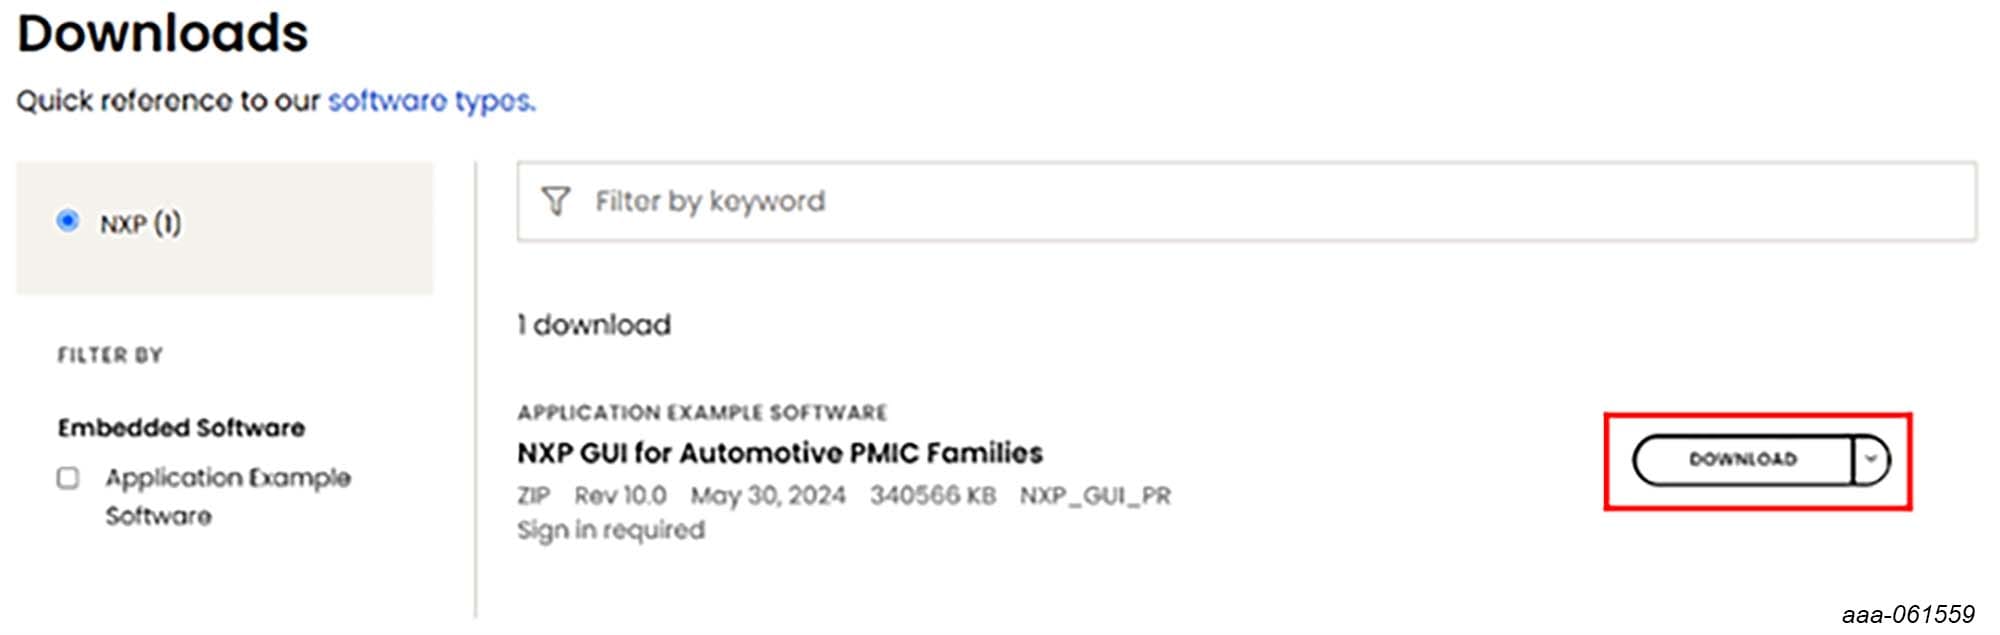Click the filter funnel icon

tap(554, 200)
